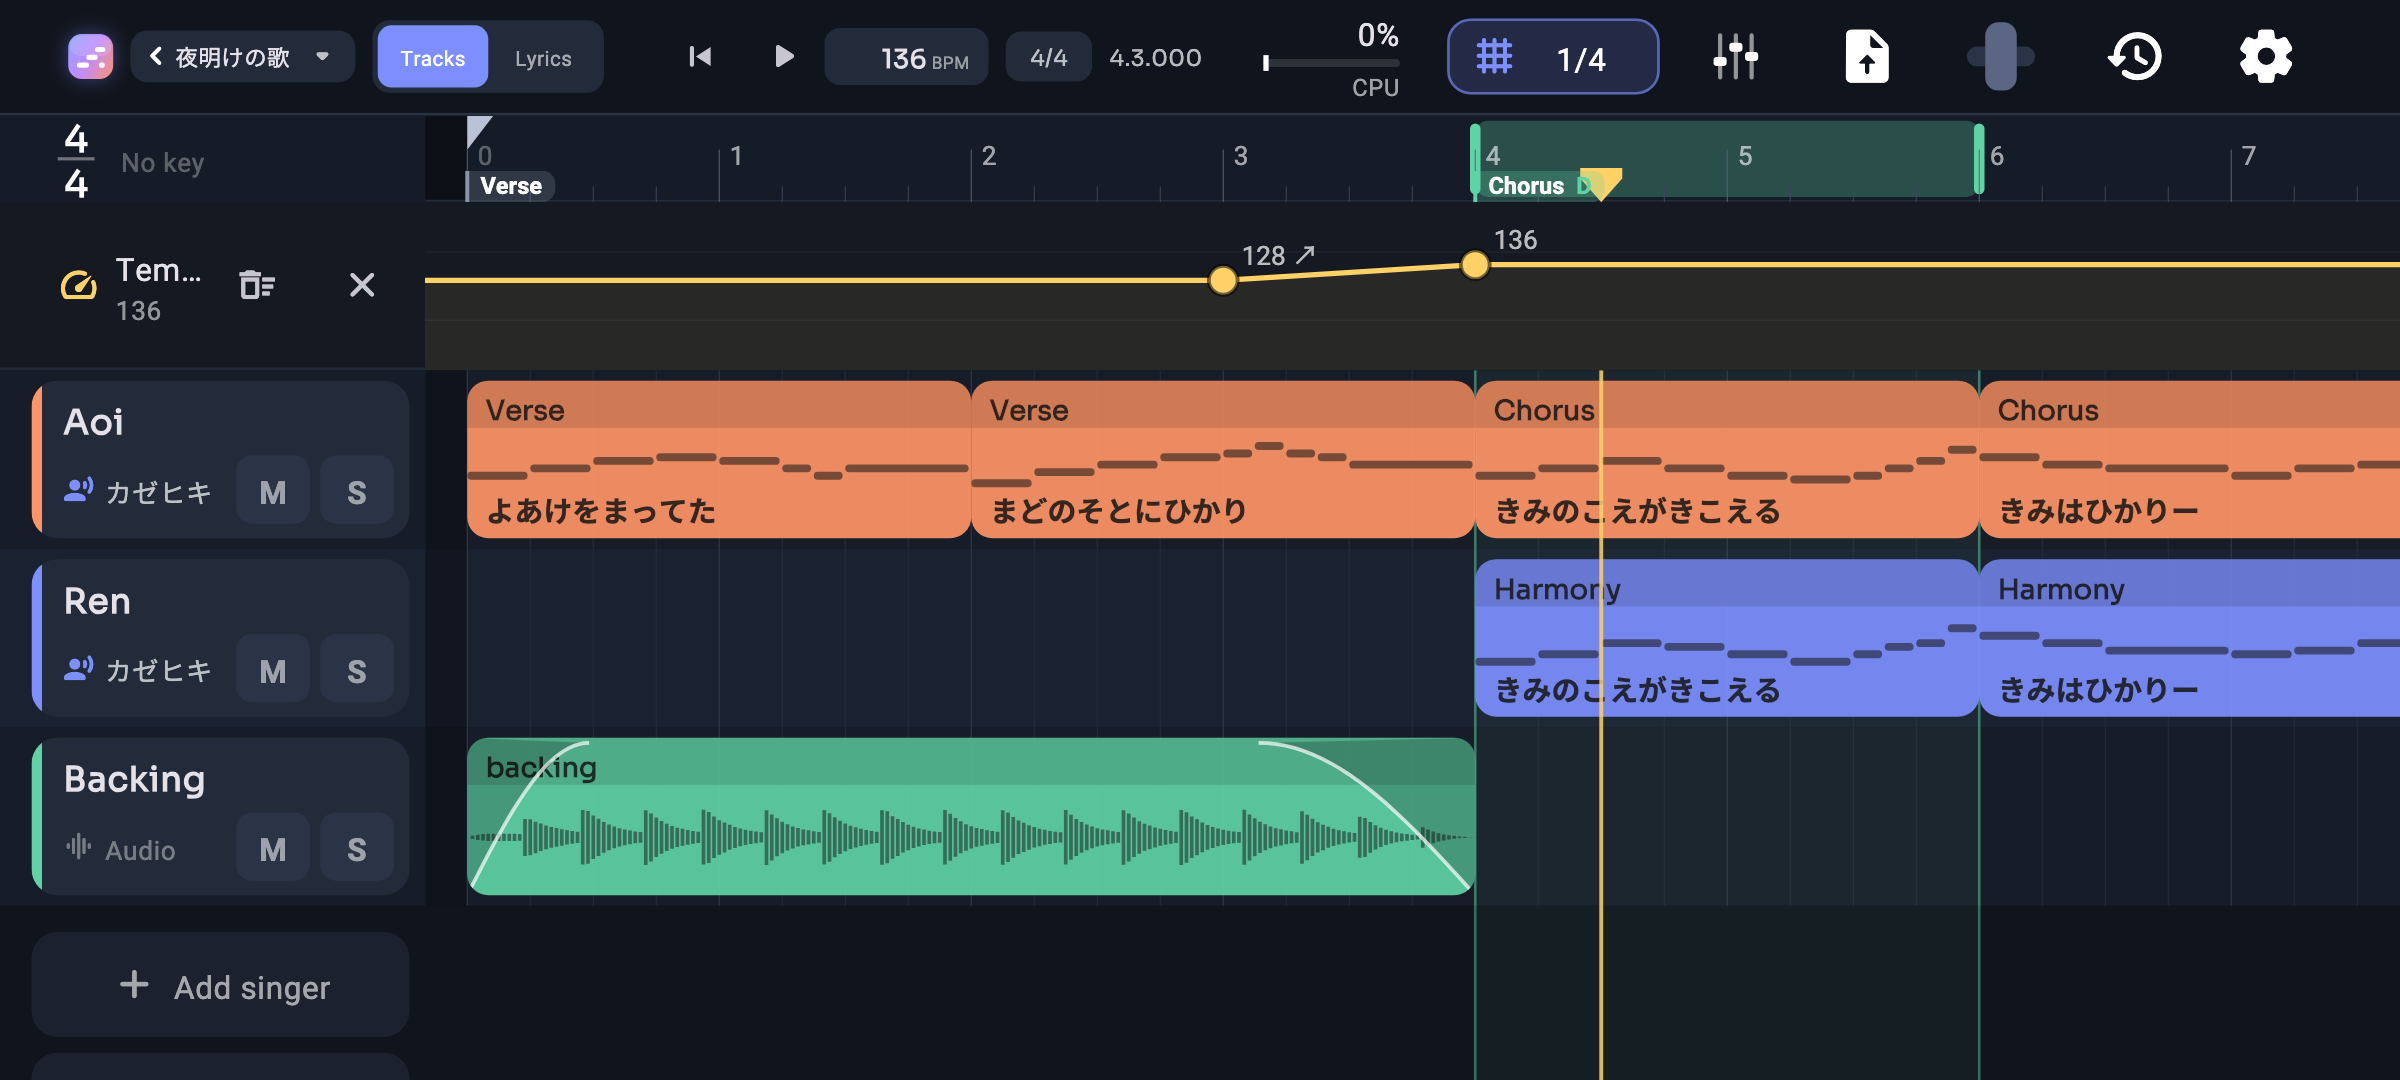This screenshot has height=1080, width=2400.
Task: Open the export file icon
Action: point(1866,57)
